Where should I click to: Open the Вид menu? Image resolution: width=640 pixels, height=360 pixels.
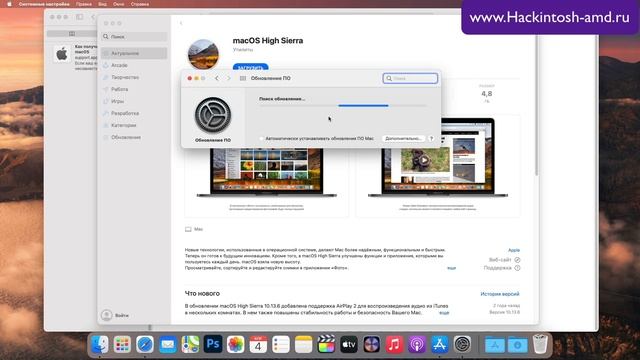point(102,4)
